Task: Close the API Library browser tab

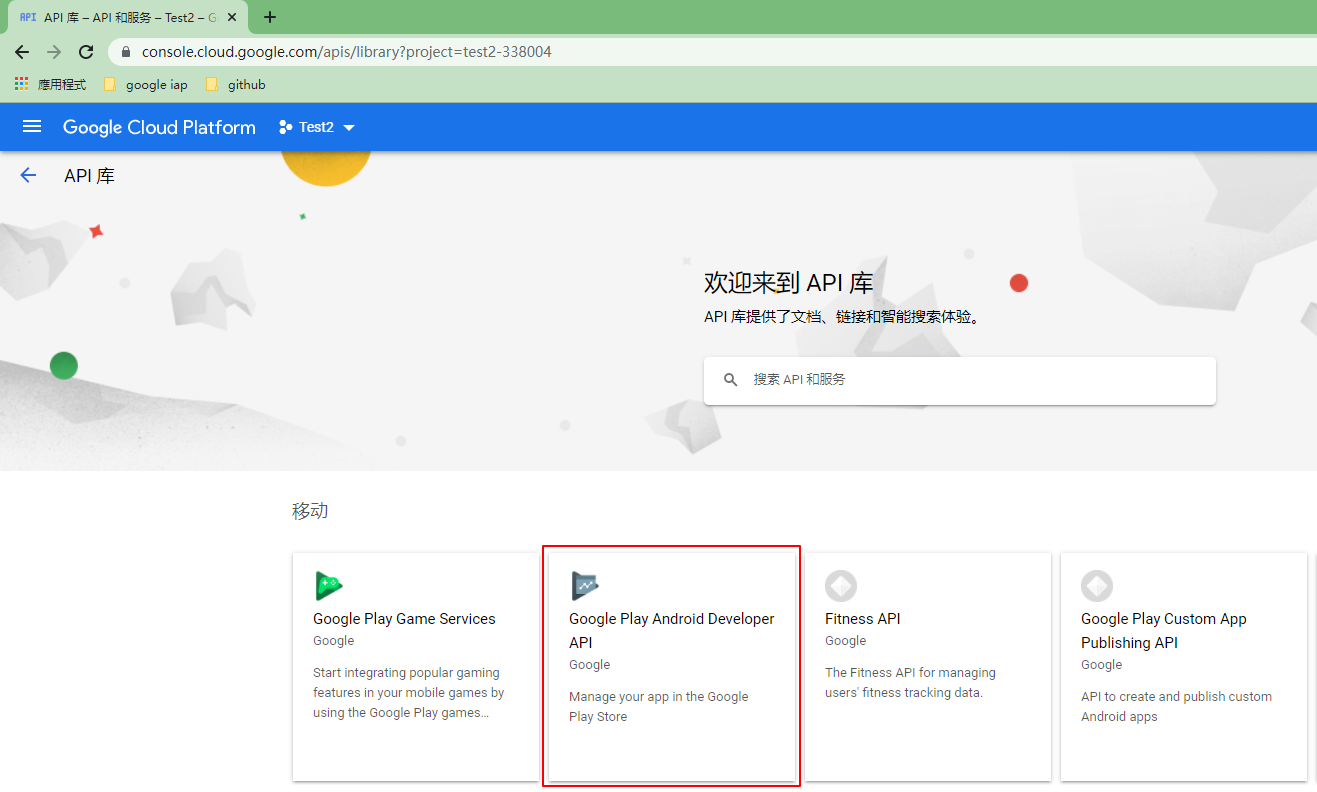Action: tap(232, 17)
